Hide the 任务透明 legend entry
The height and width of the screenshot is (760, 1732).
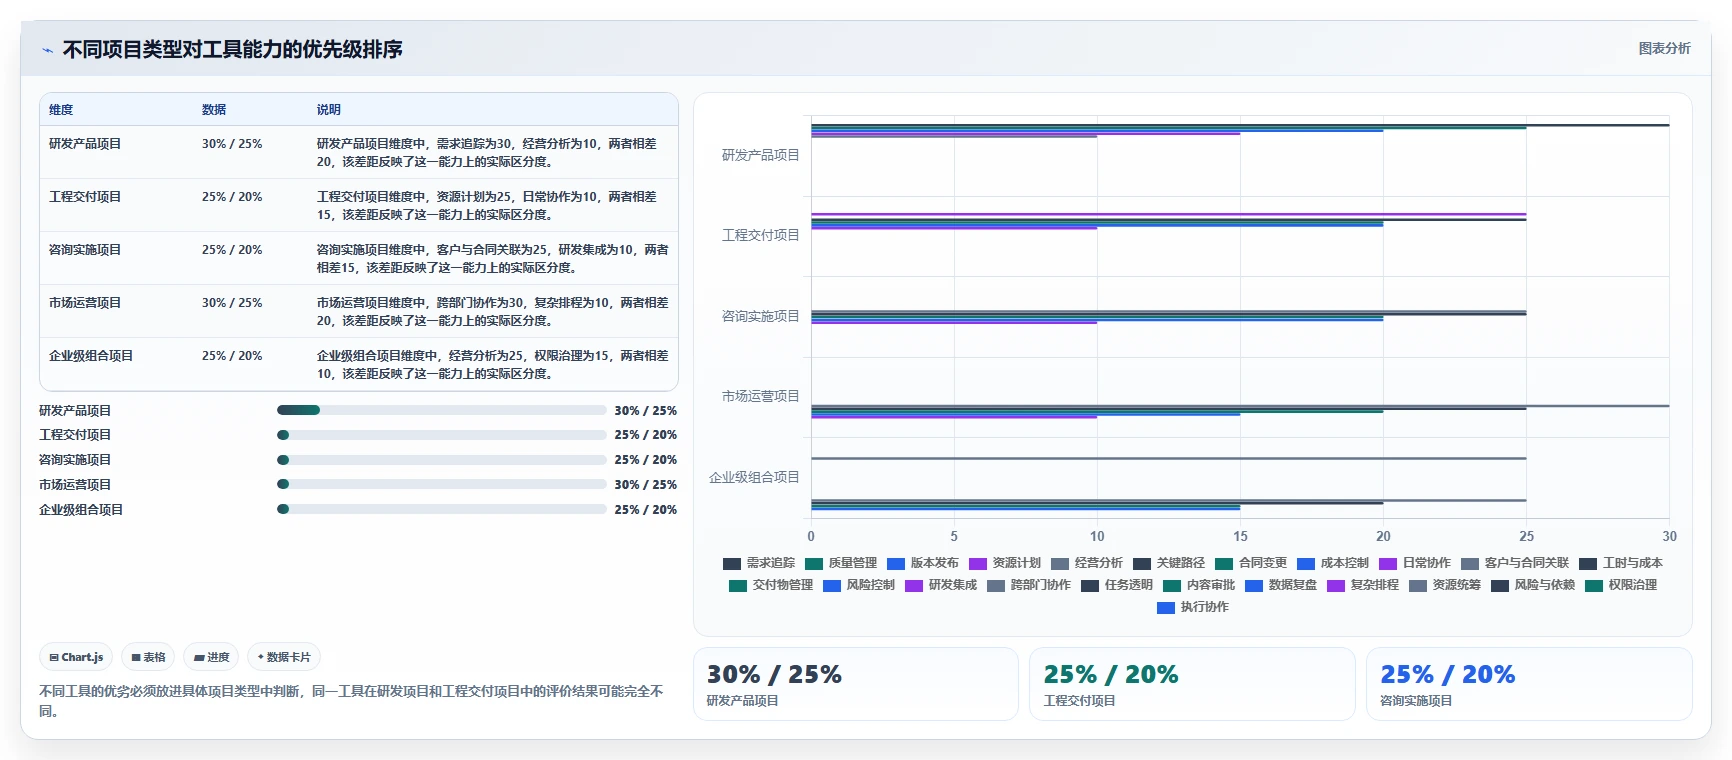tap(1117, 585)
